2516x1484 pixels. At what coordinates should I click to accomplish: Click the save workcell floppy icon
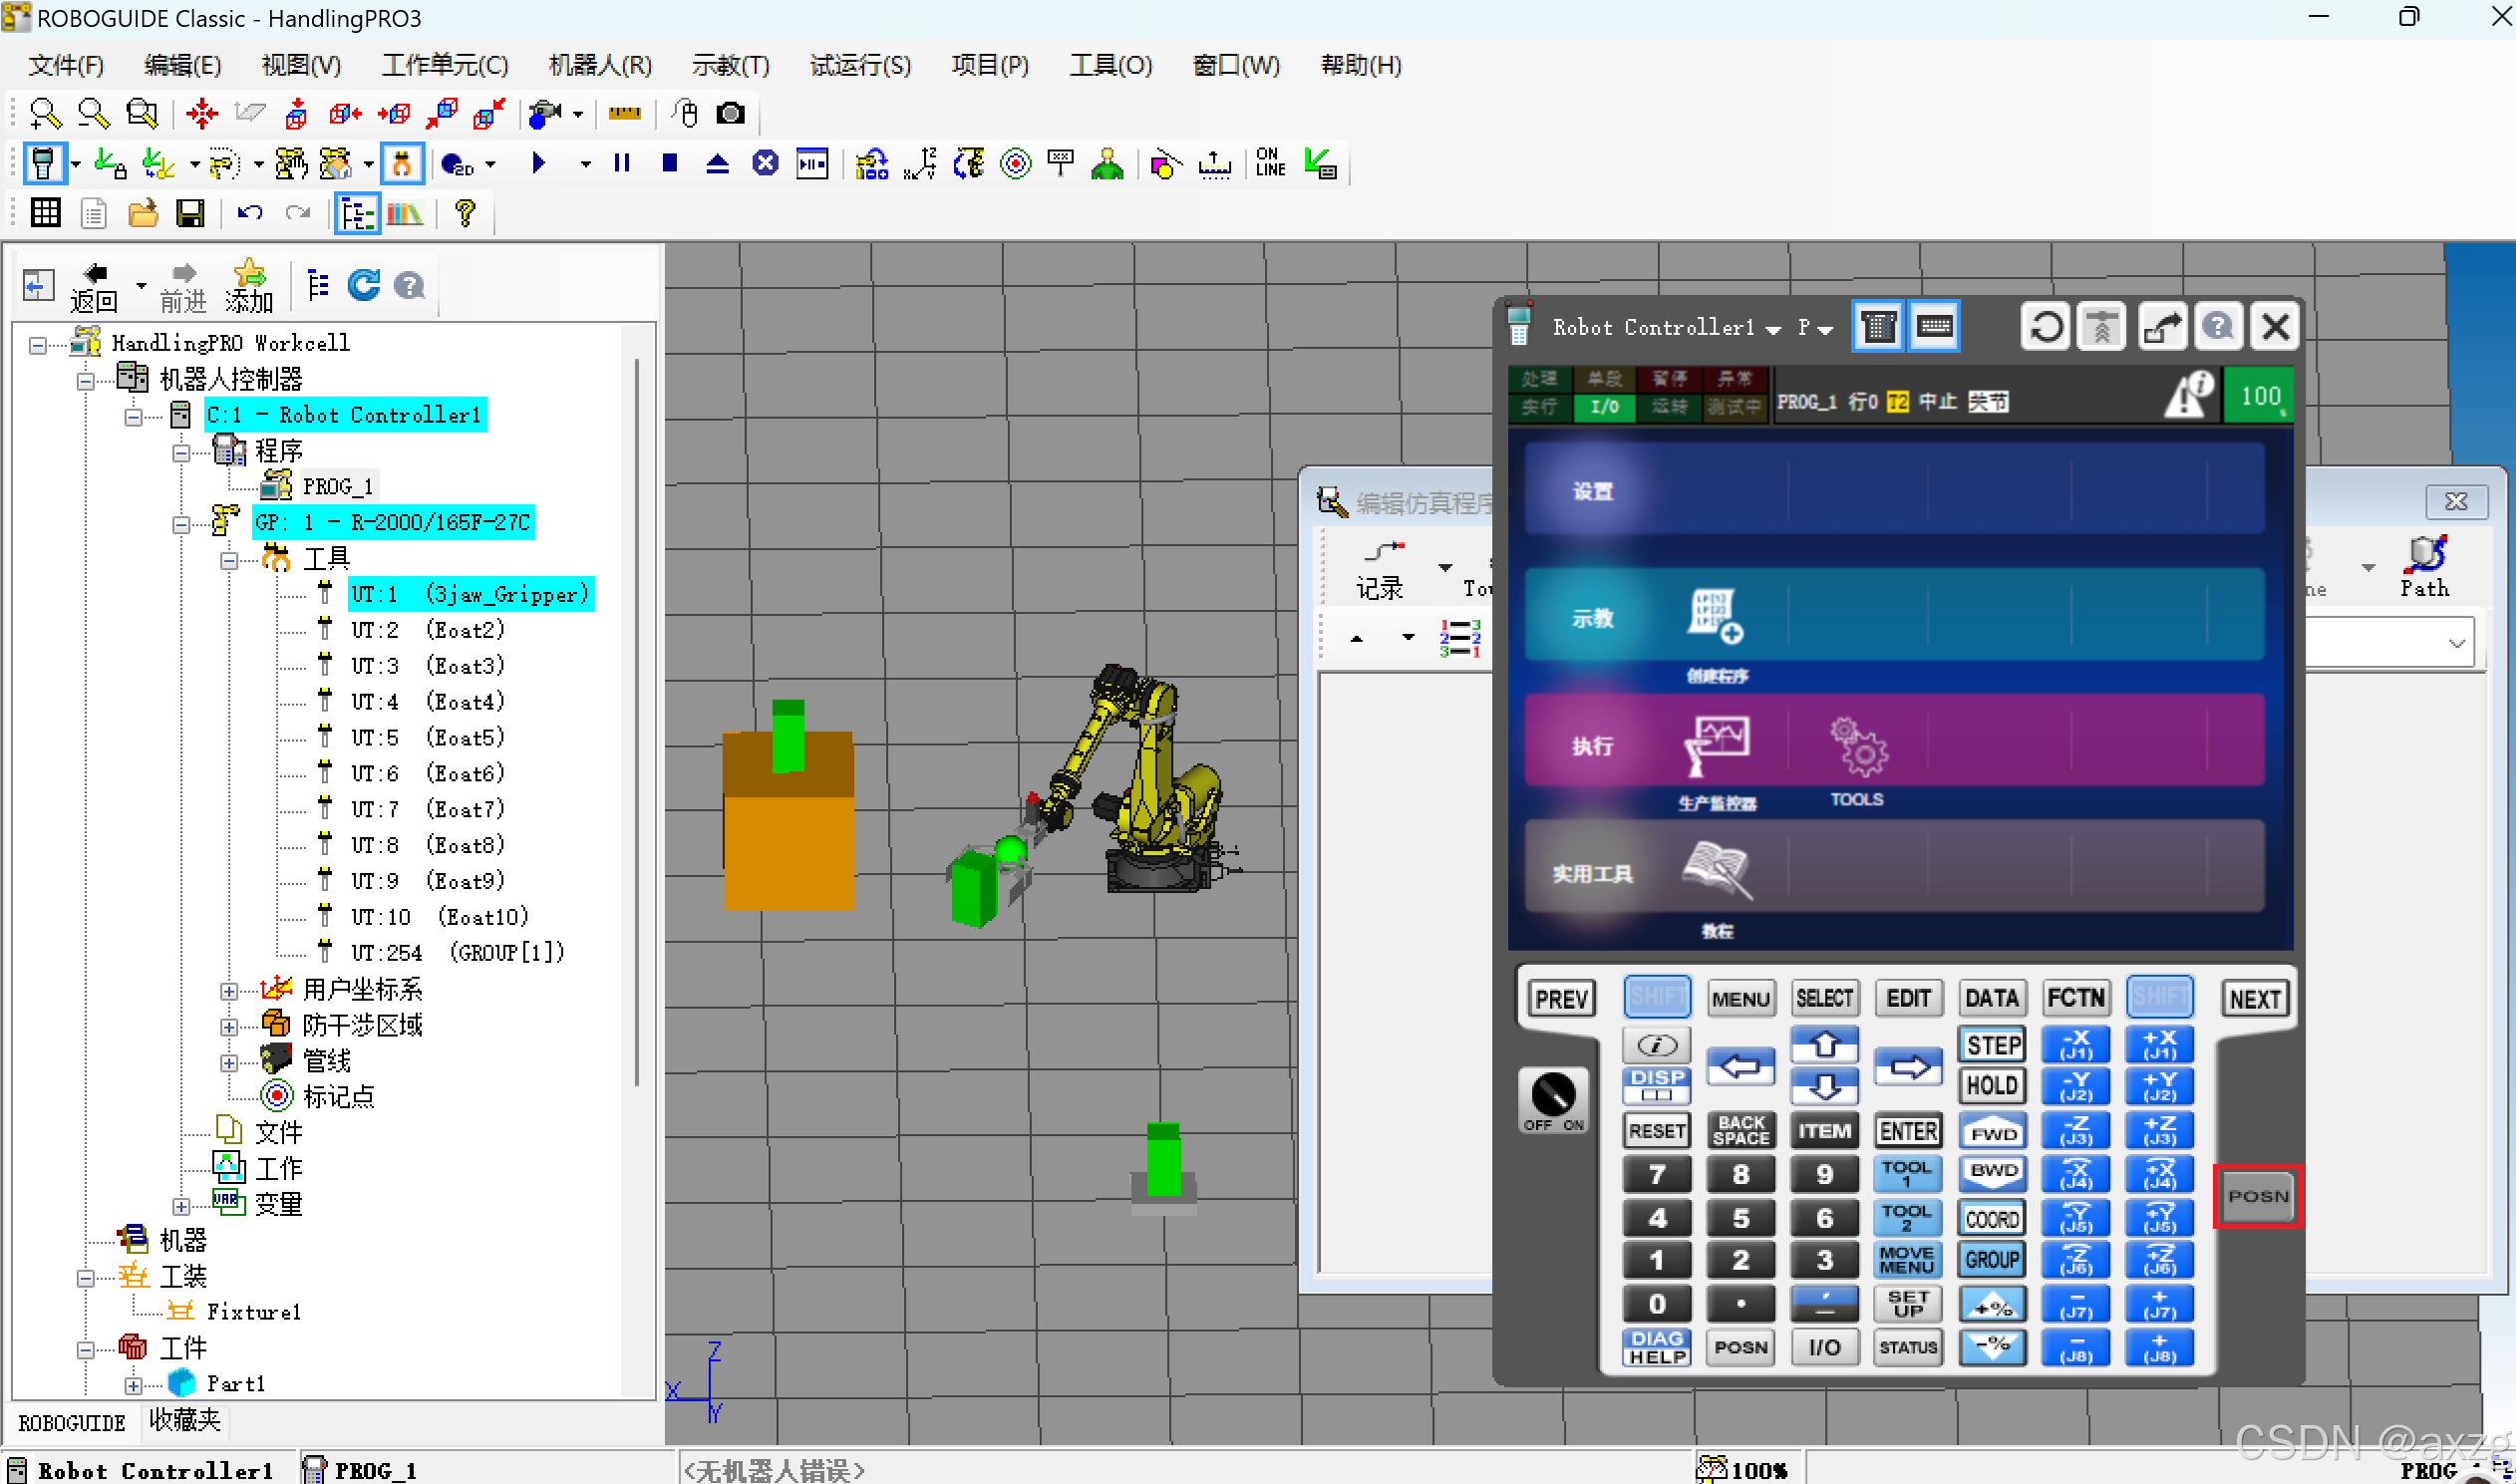tap(189, 213)
